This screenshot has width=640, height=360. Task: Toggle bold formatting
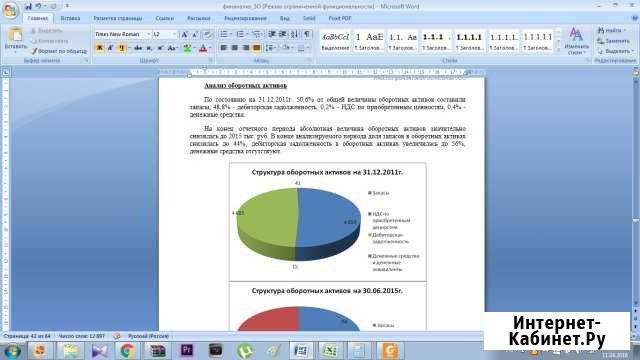coord(99,48)
